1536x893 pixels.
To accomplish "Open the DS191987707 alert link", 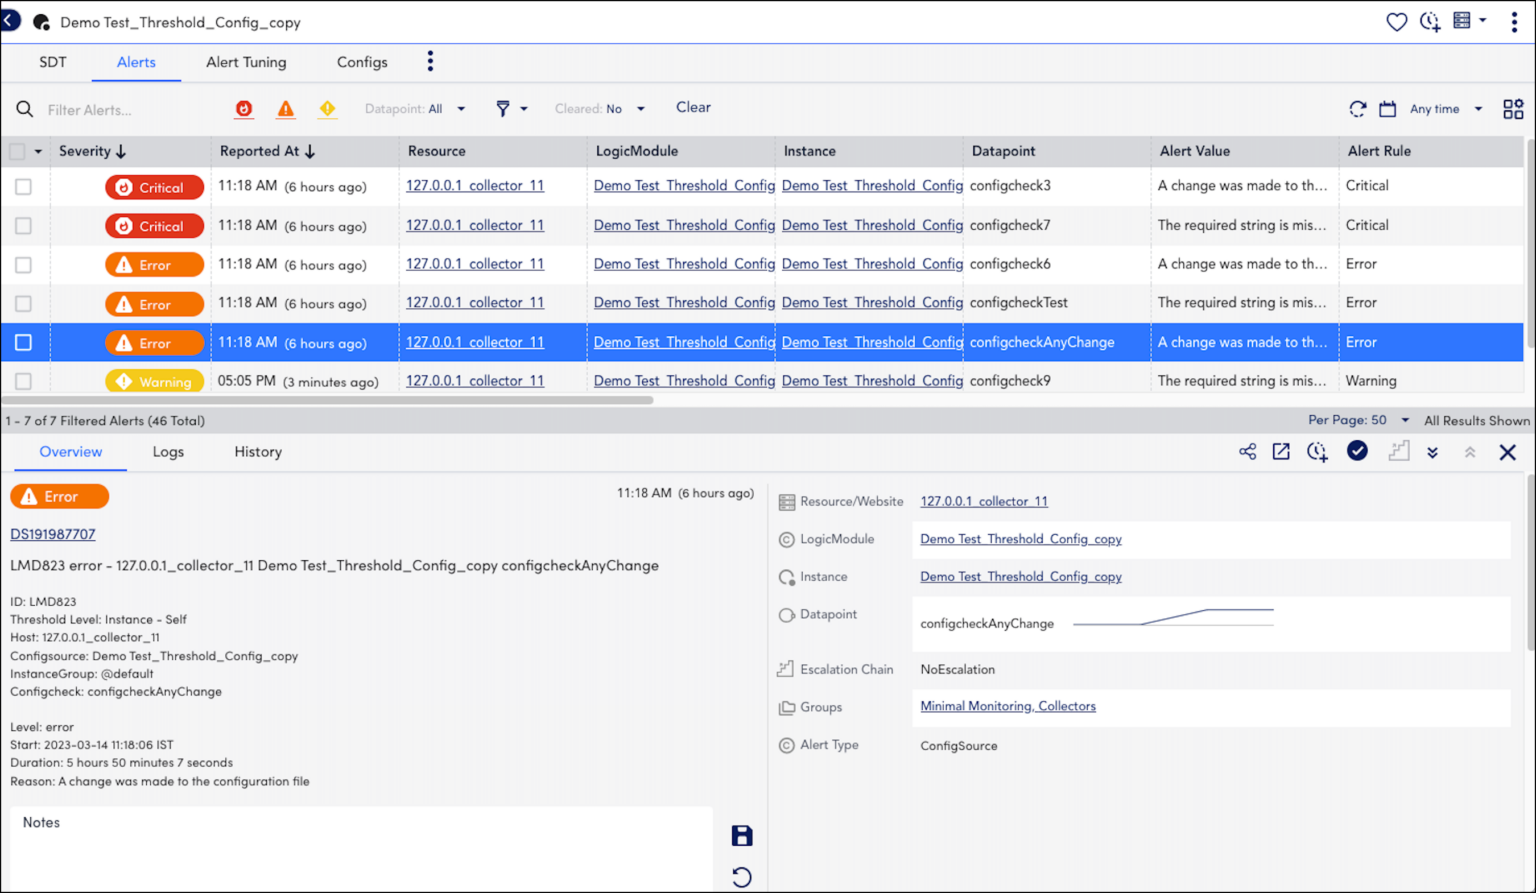I will coord(53,534).
